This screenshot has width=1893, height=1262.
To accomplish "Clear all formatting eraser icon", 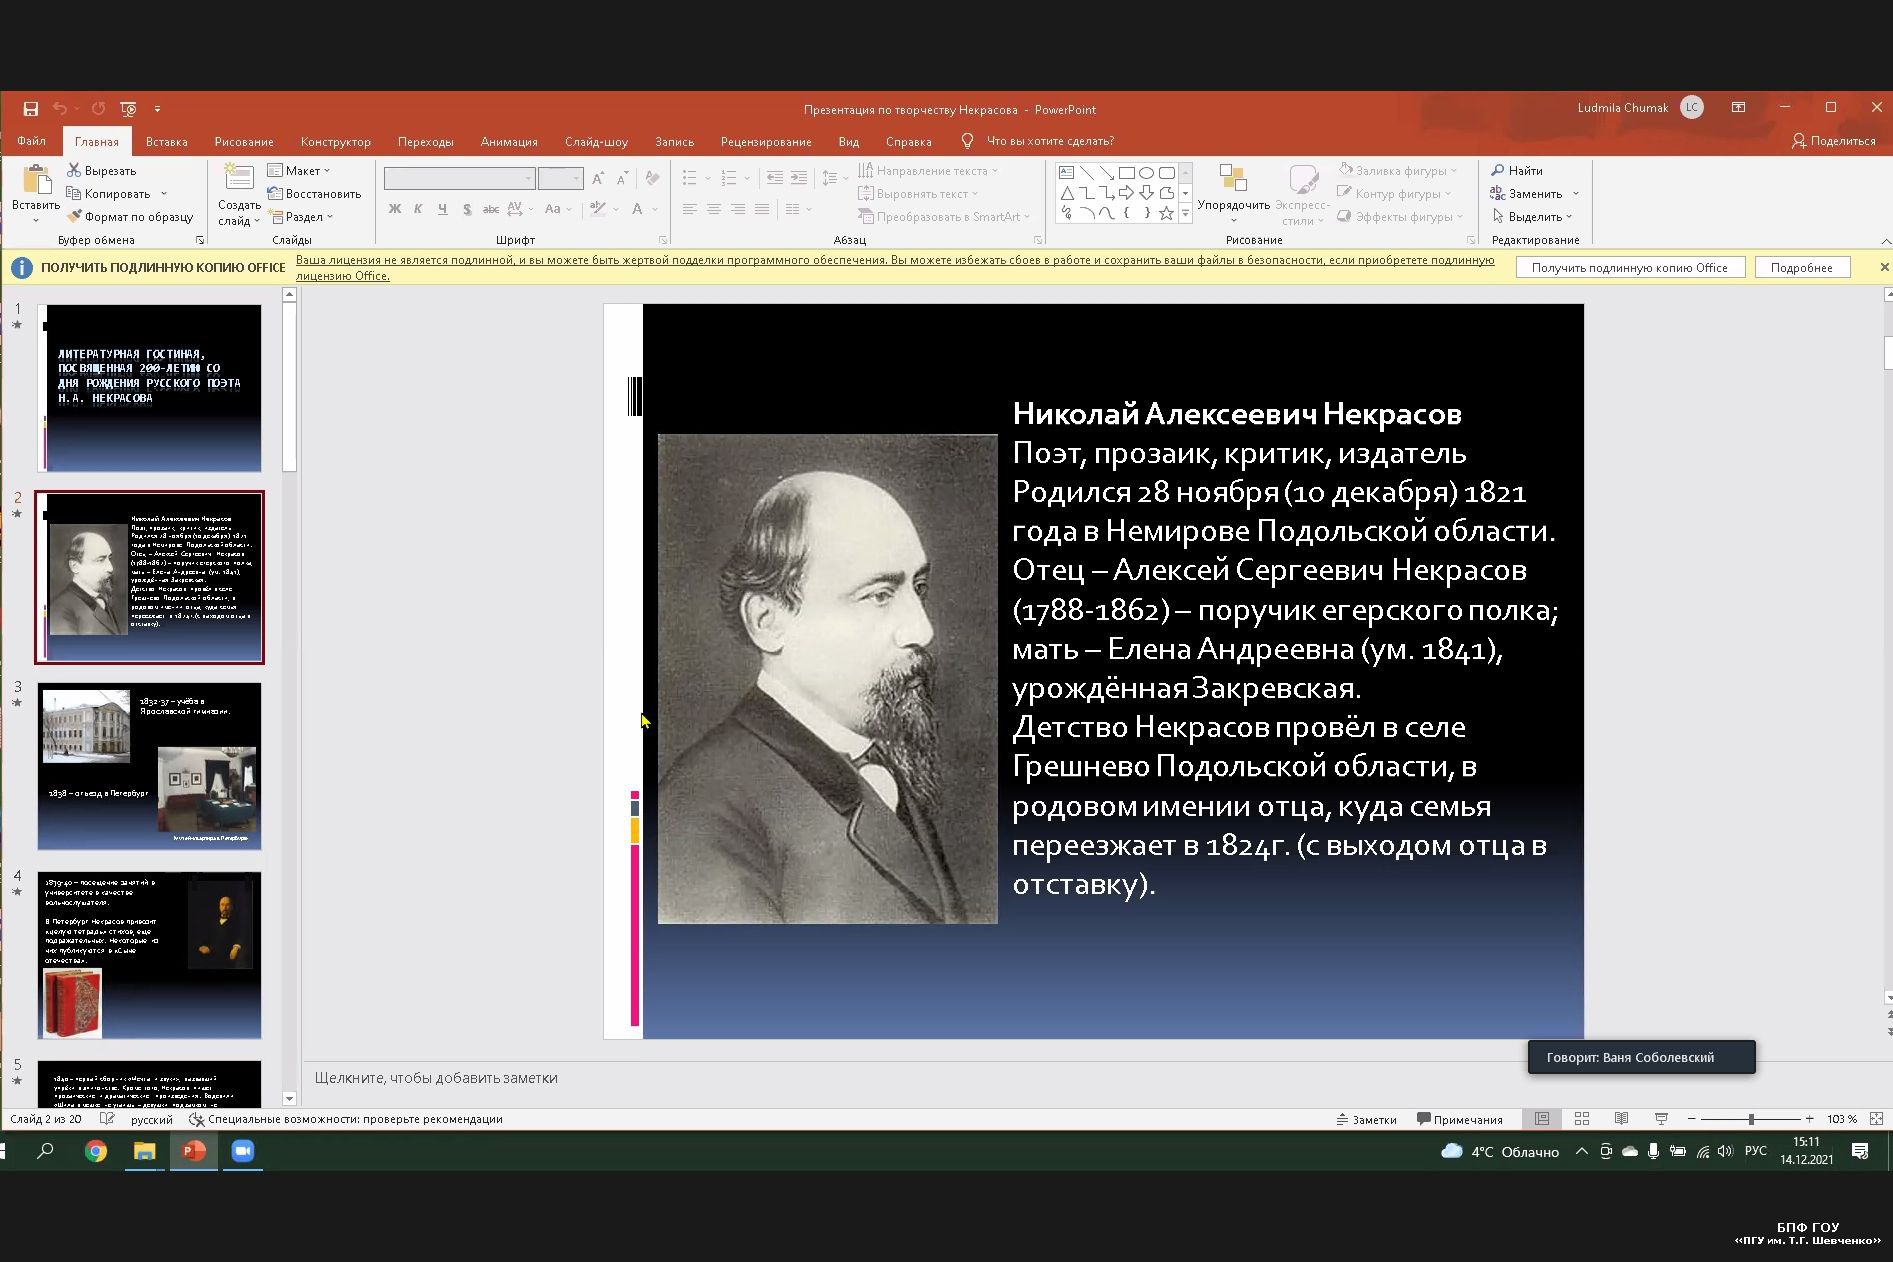I will tap(652, 179).
